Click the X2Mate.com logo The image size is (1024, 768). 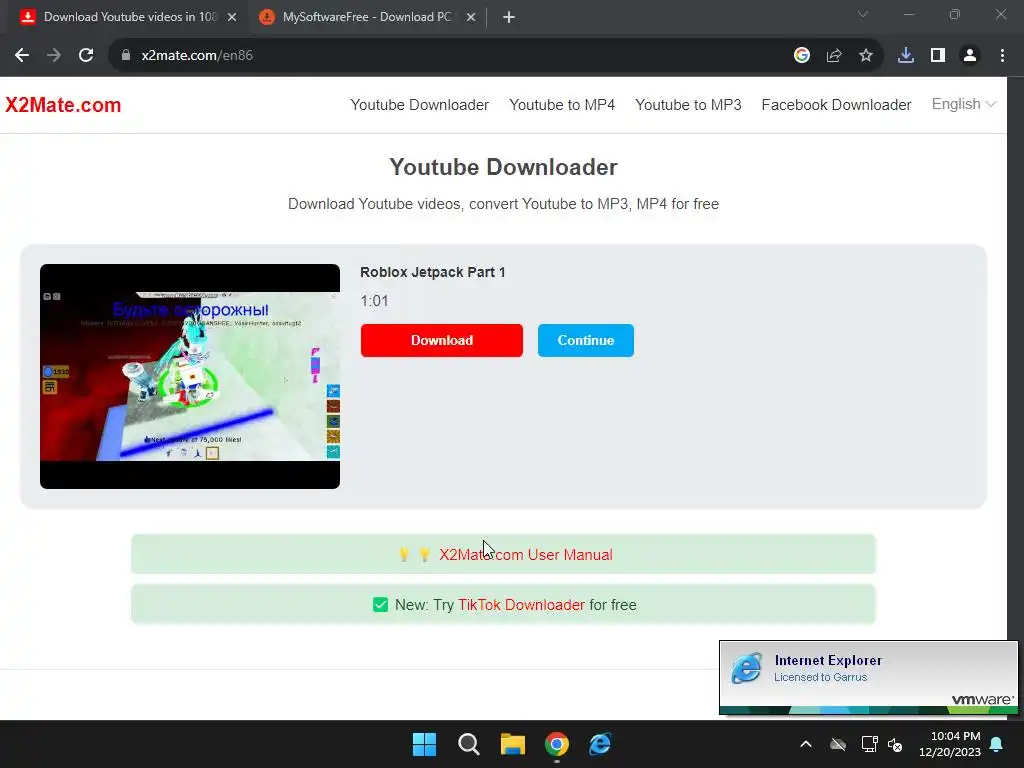click(63, 105)
